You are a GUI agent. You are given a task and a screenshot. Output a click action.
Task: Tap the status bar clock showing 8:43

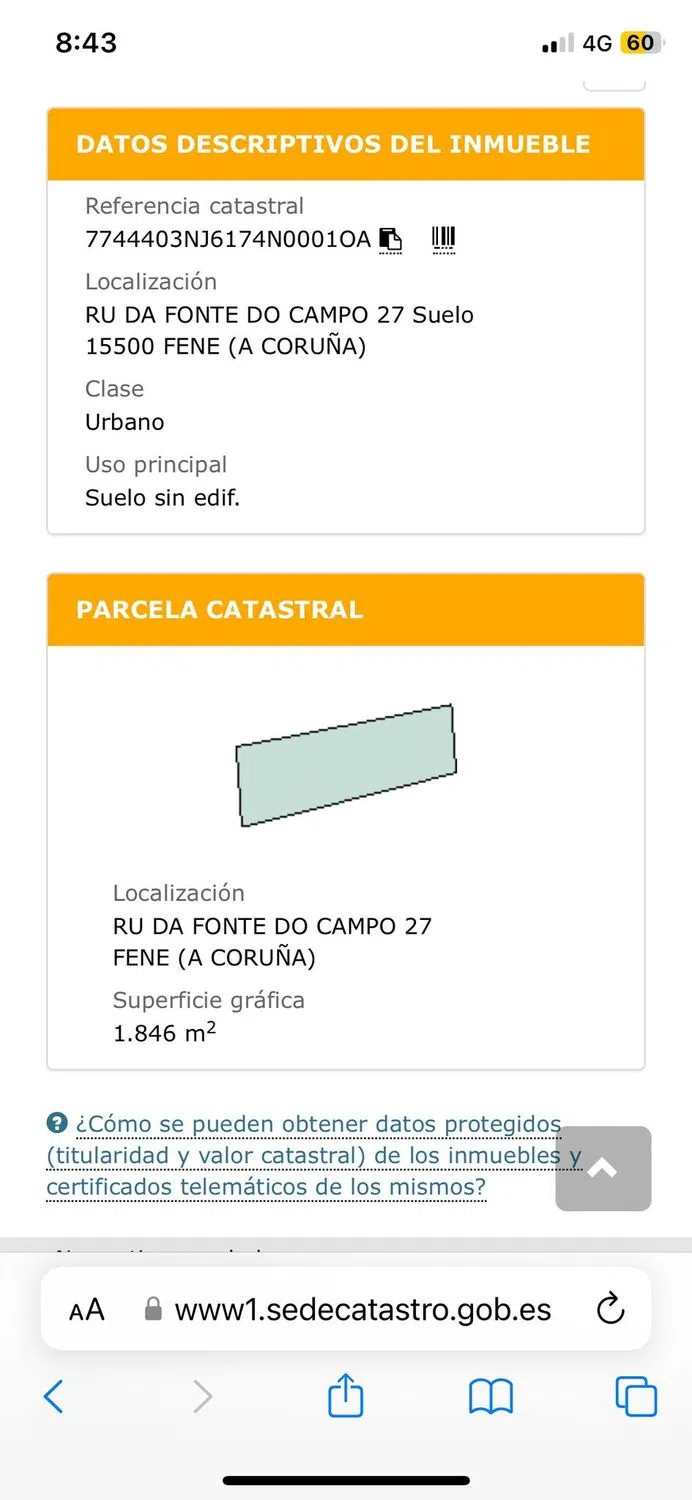pyautogui.click(x=86, y=43)
